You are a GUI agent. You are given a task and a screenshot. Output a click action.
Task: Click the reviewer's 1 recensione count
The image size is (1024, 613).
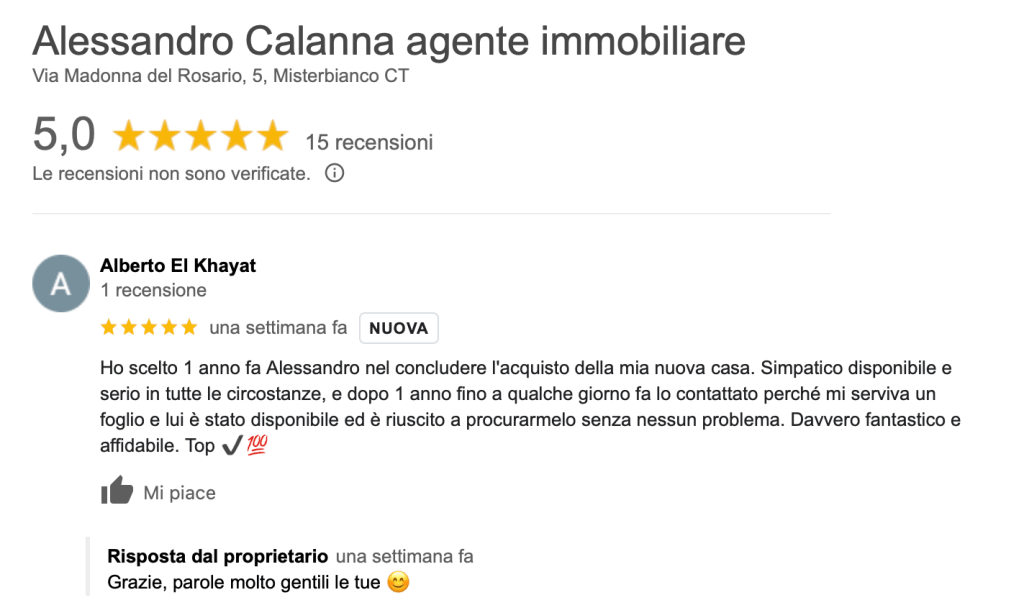153,290
